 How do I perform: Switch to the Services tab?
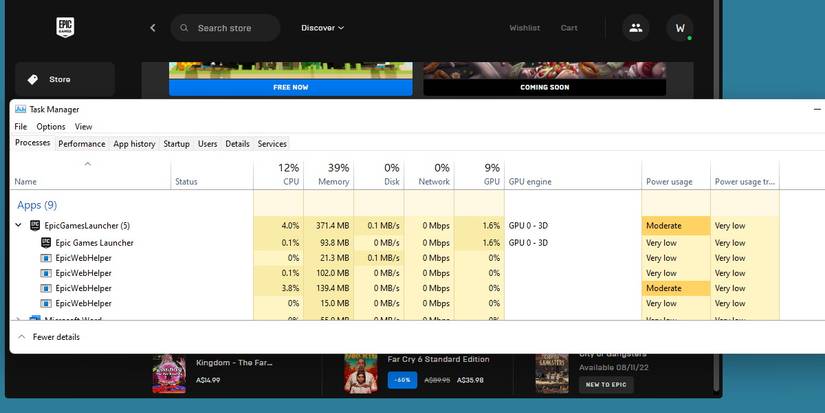pos(272,144)
